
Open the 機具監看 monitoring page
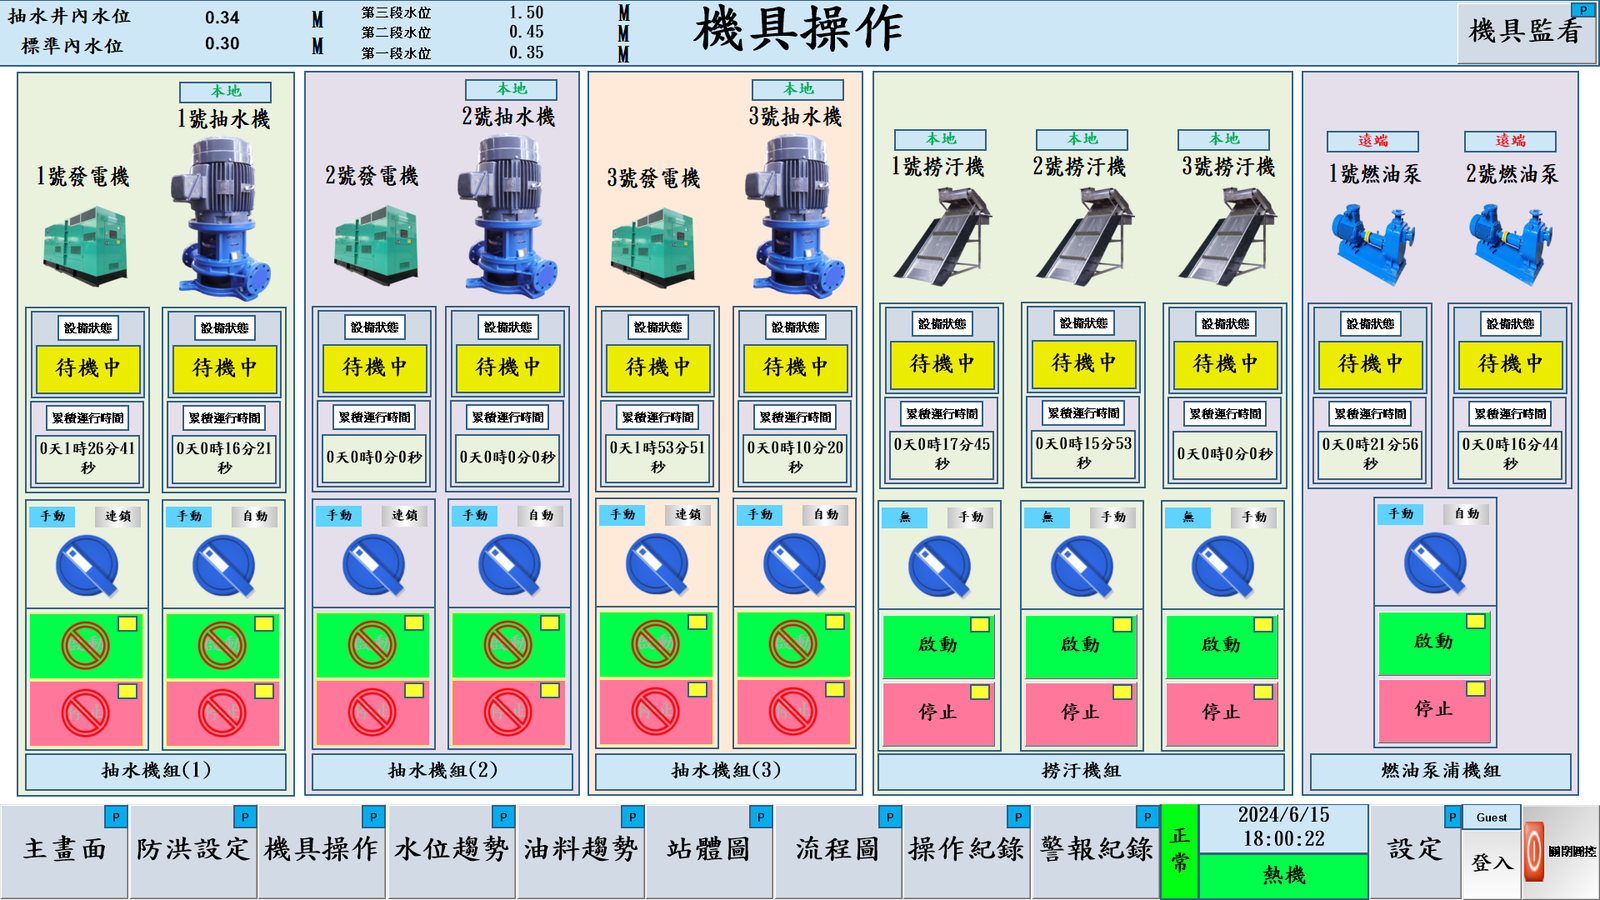point(1526,33)
